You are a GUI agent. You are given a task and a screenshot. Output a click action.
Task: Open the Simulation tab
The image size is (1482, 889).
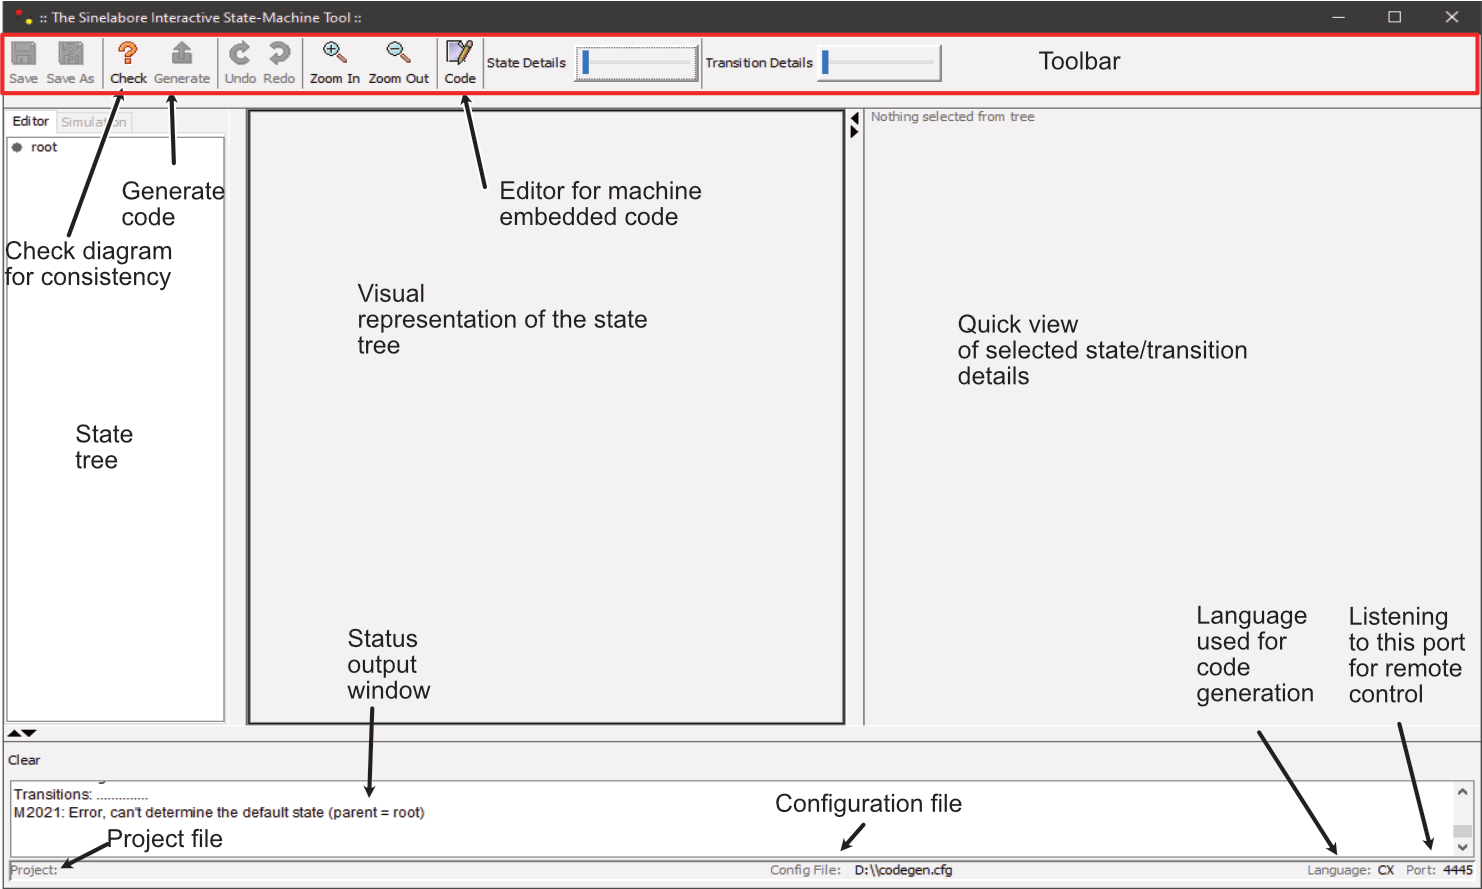pos(93,121)
